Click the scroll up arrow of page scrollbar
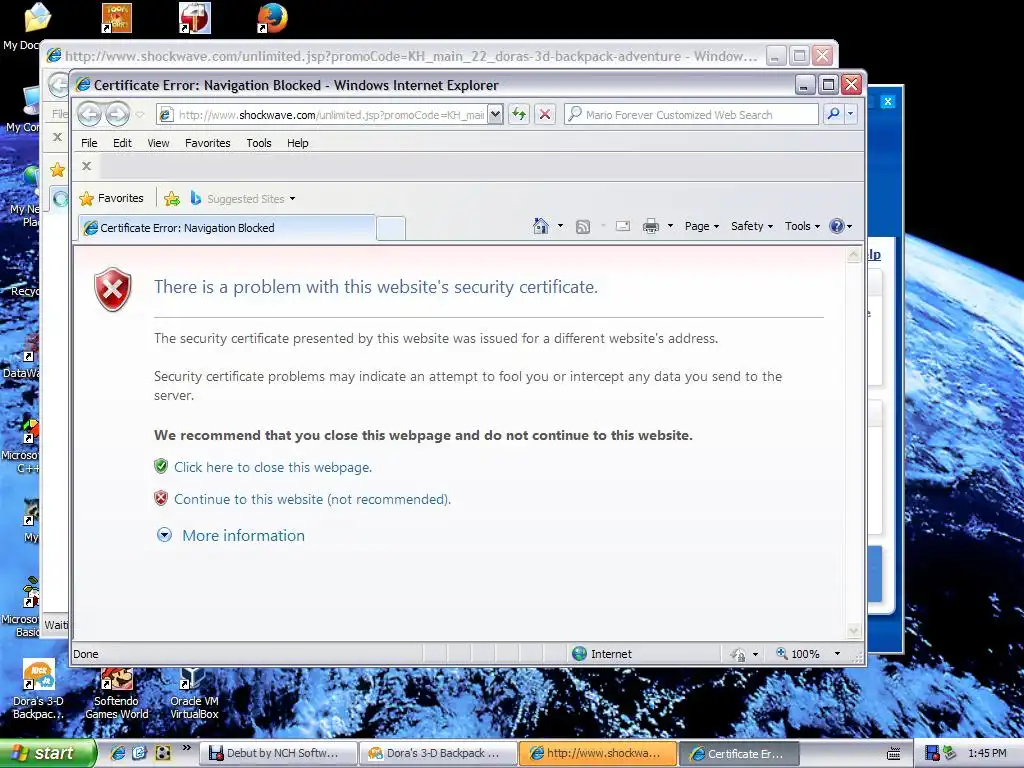This screenshot has height=768, width=1024. point(854,255)
